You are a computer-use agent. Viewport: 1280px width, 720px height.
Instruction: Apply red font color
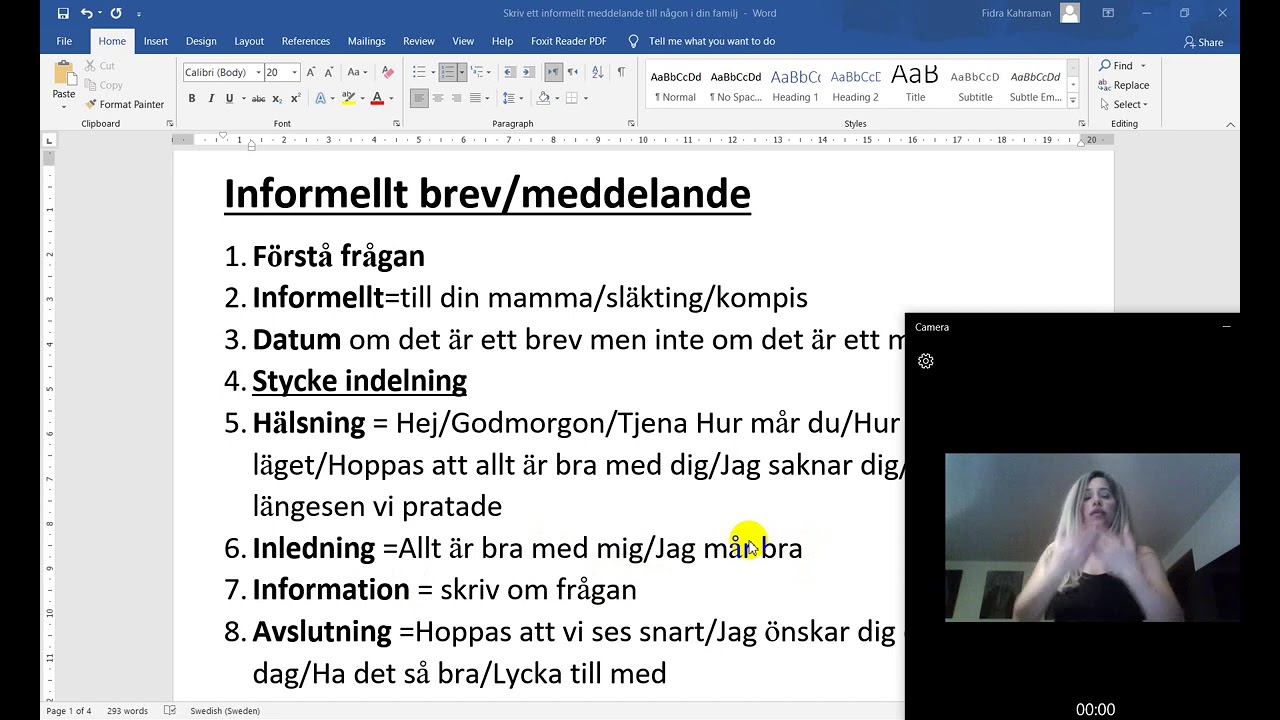tap(377, 98)
